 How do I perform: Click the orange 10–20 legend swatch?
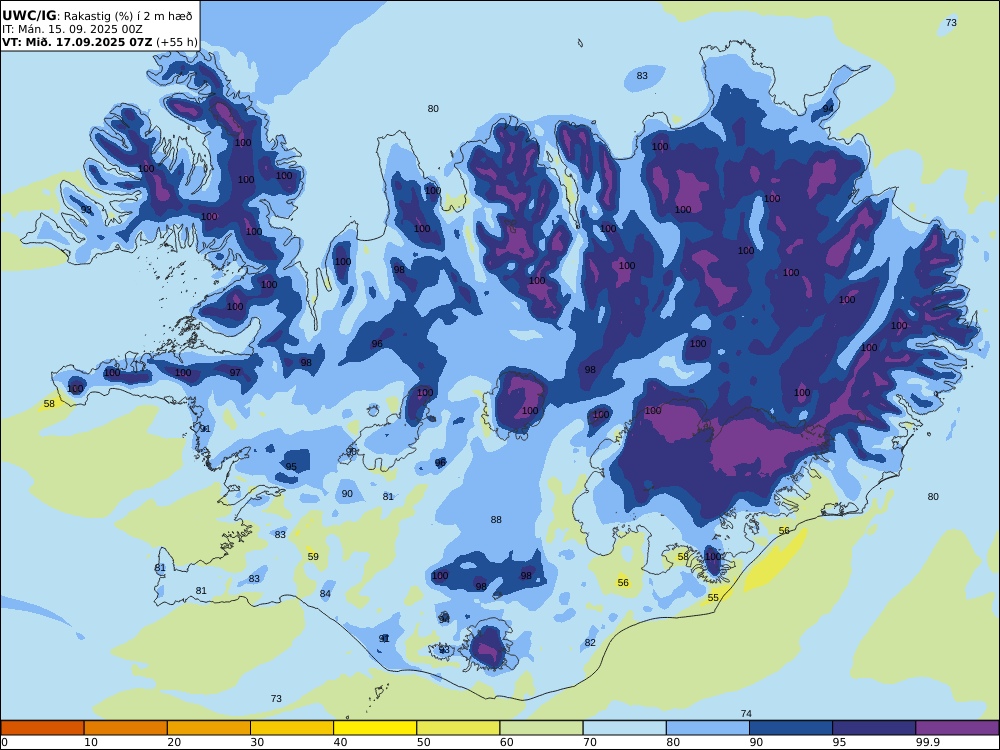pyautogui.click(x=126, y=728)
